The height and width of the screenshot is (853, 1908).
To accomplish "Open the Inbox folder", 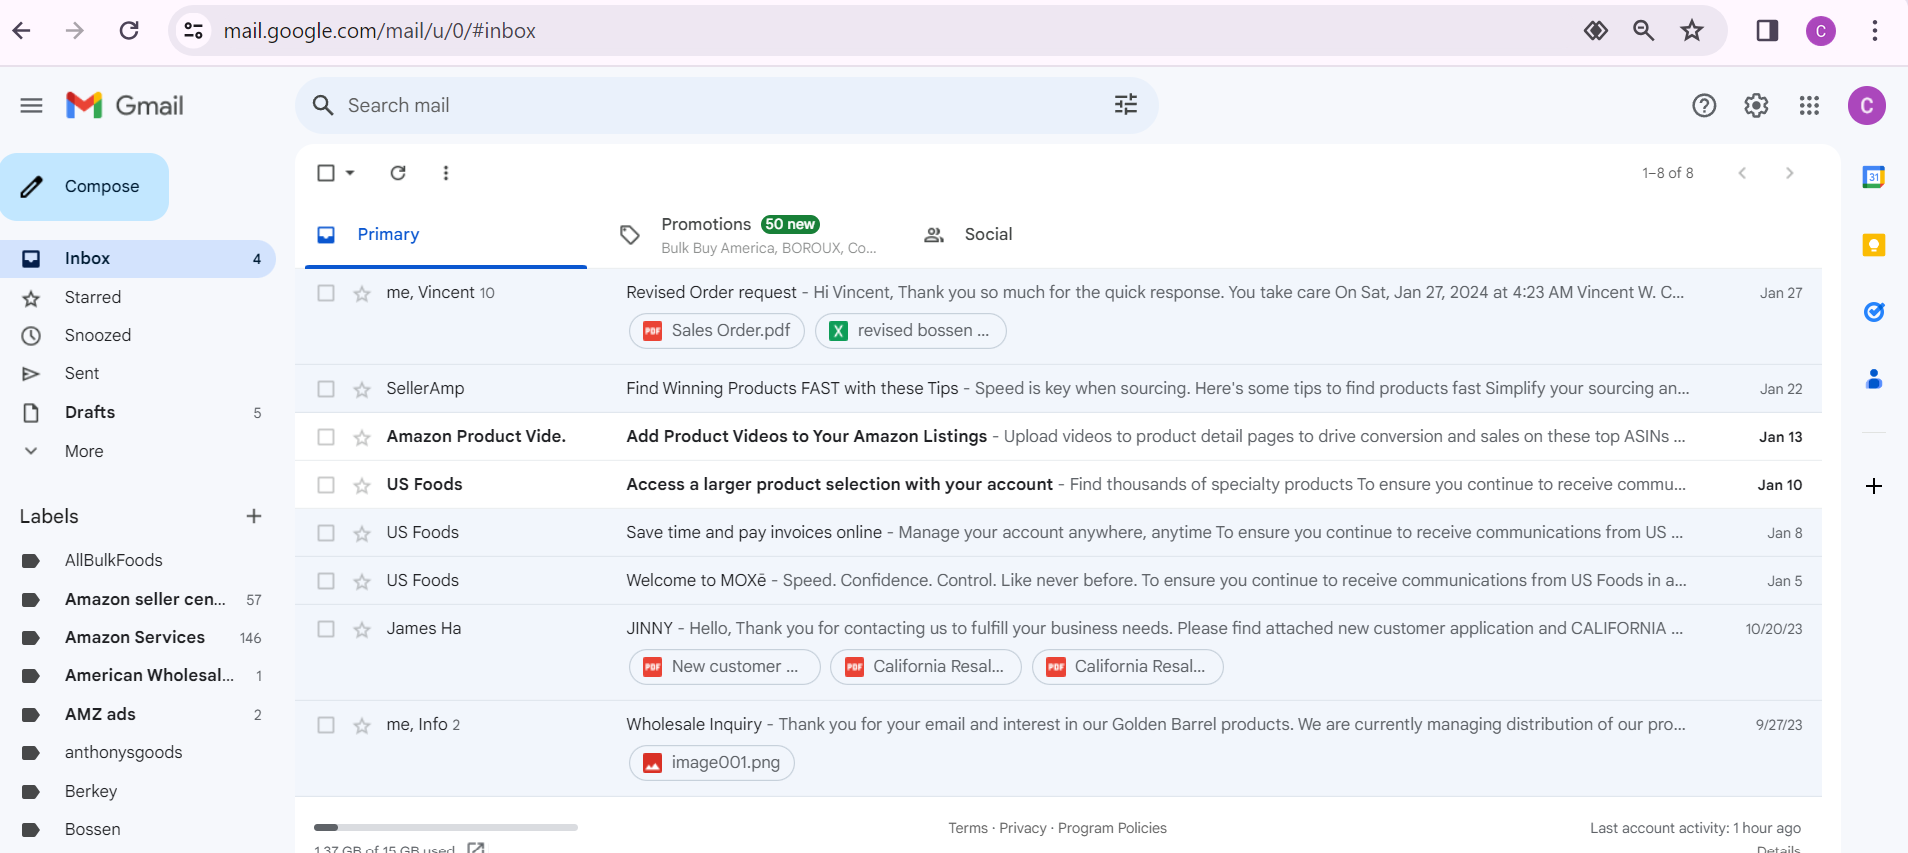I will [x=138, y=258].
